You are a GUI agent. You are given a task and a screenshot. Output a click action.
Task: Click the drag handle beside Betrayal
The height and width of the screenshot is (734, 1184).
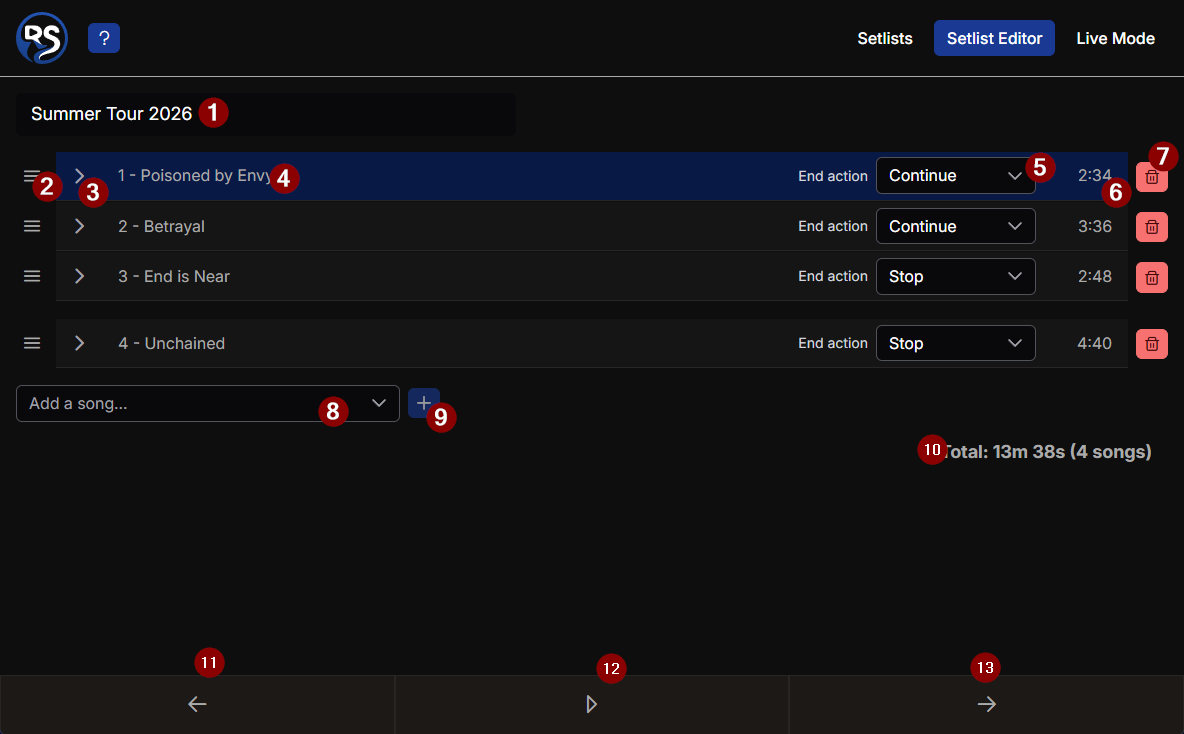pyautogui.click(x=32, y=226)
